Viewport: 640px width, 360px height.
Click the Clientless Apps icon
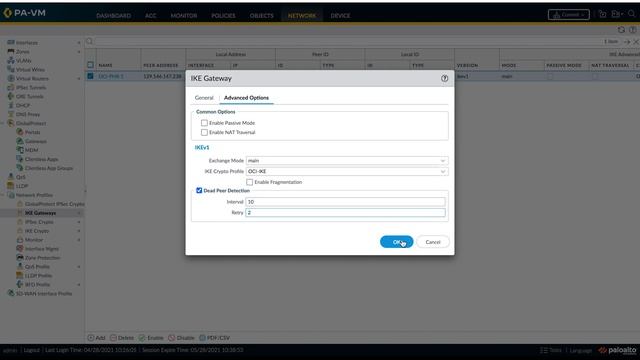point(20,159)
